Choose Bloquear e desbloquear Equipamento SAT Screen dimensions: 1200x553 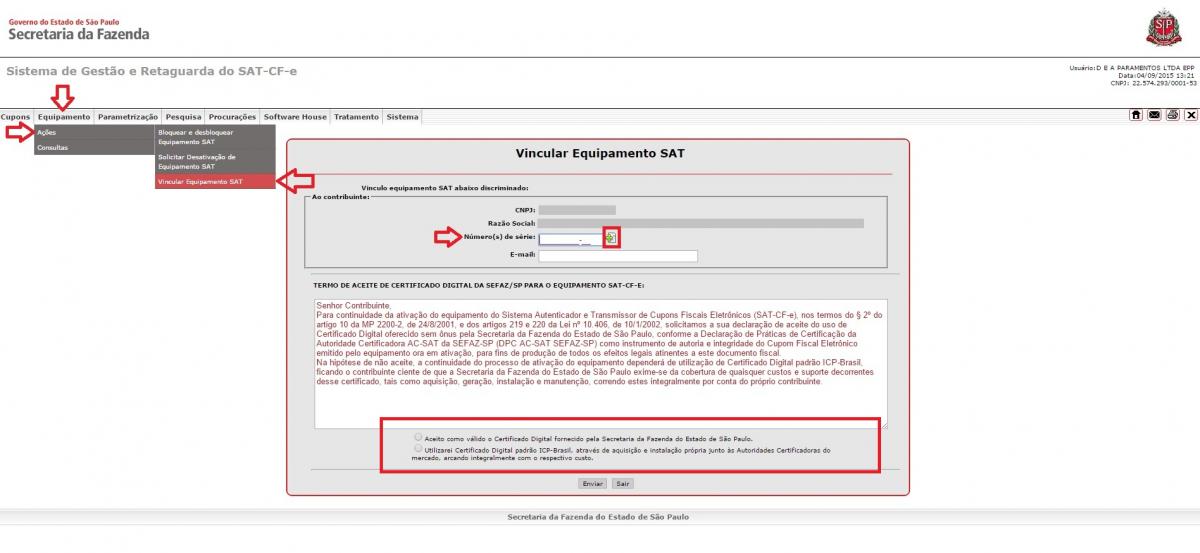(215, 137)
